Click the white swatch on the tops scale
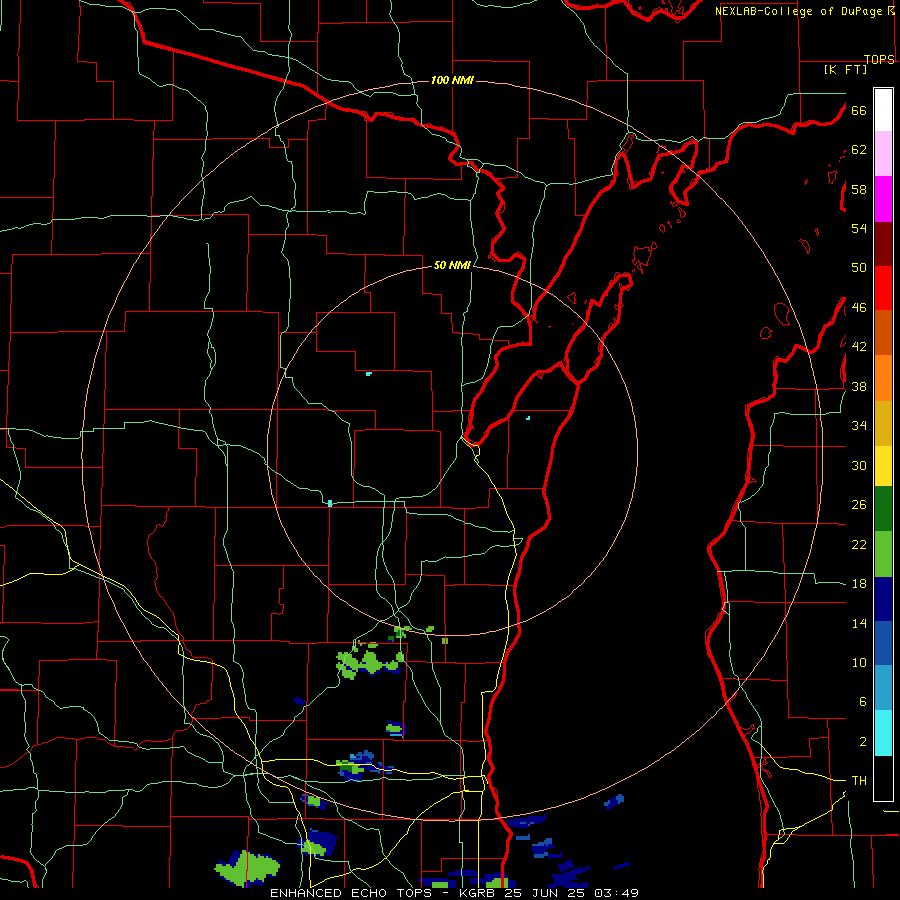Image resolution: width=900 pixels, height=900 pixels. tap(883, 110)
